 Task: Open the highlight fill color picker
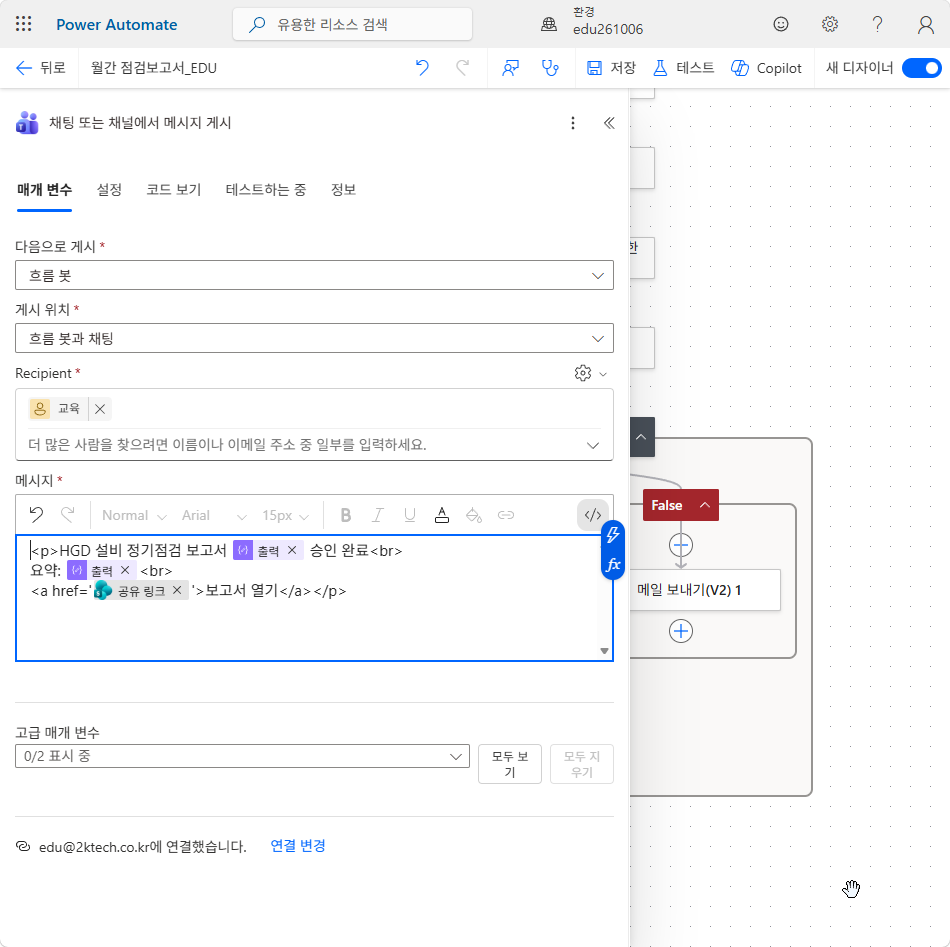click(474, 515)
